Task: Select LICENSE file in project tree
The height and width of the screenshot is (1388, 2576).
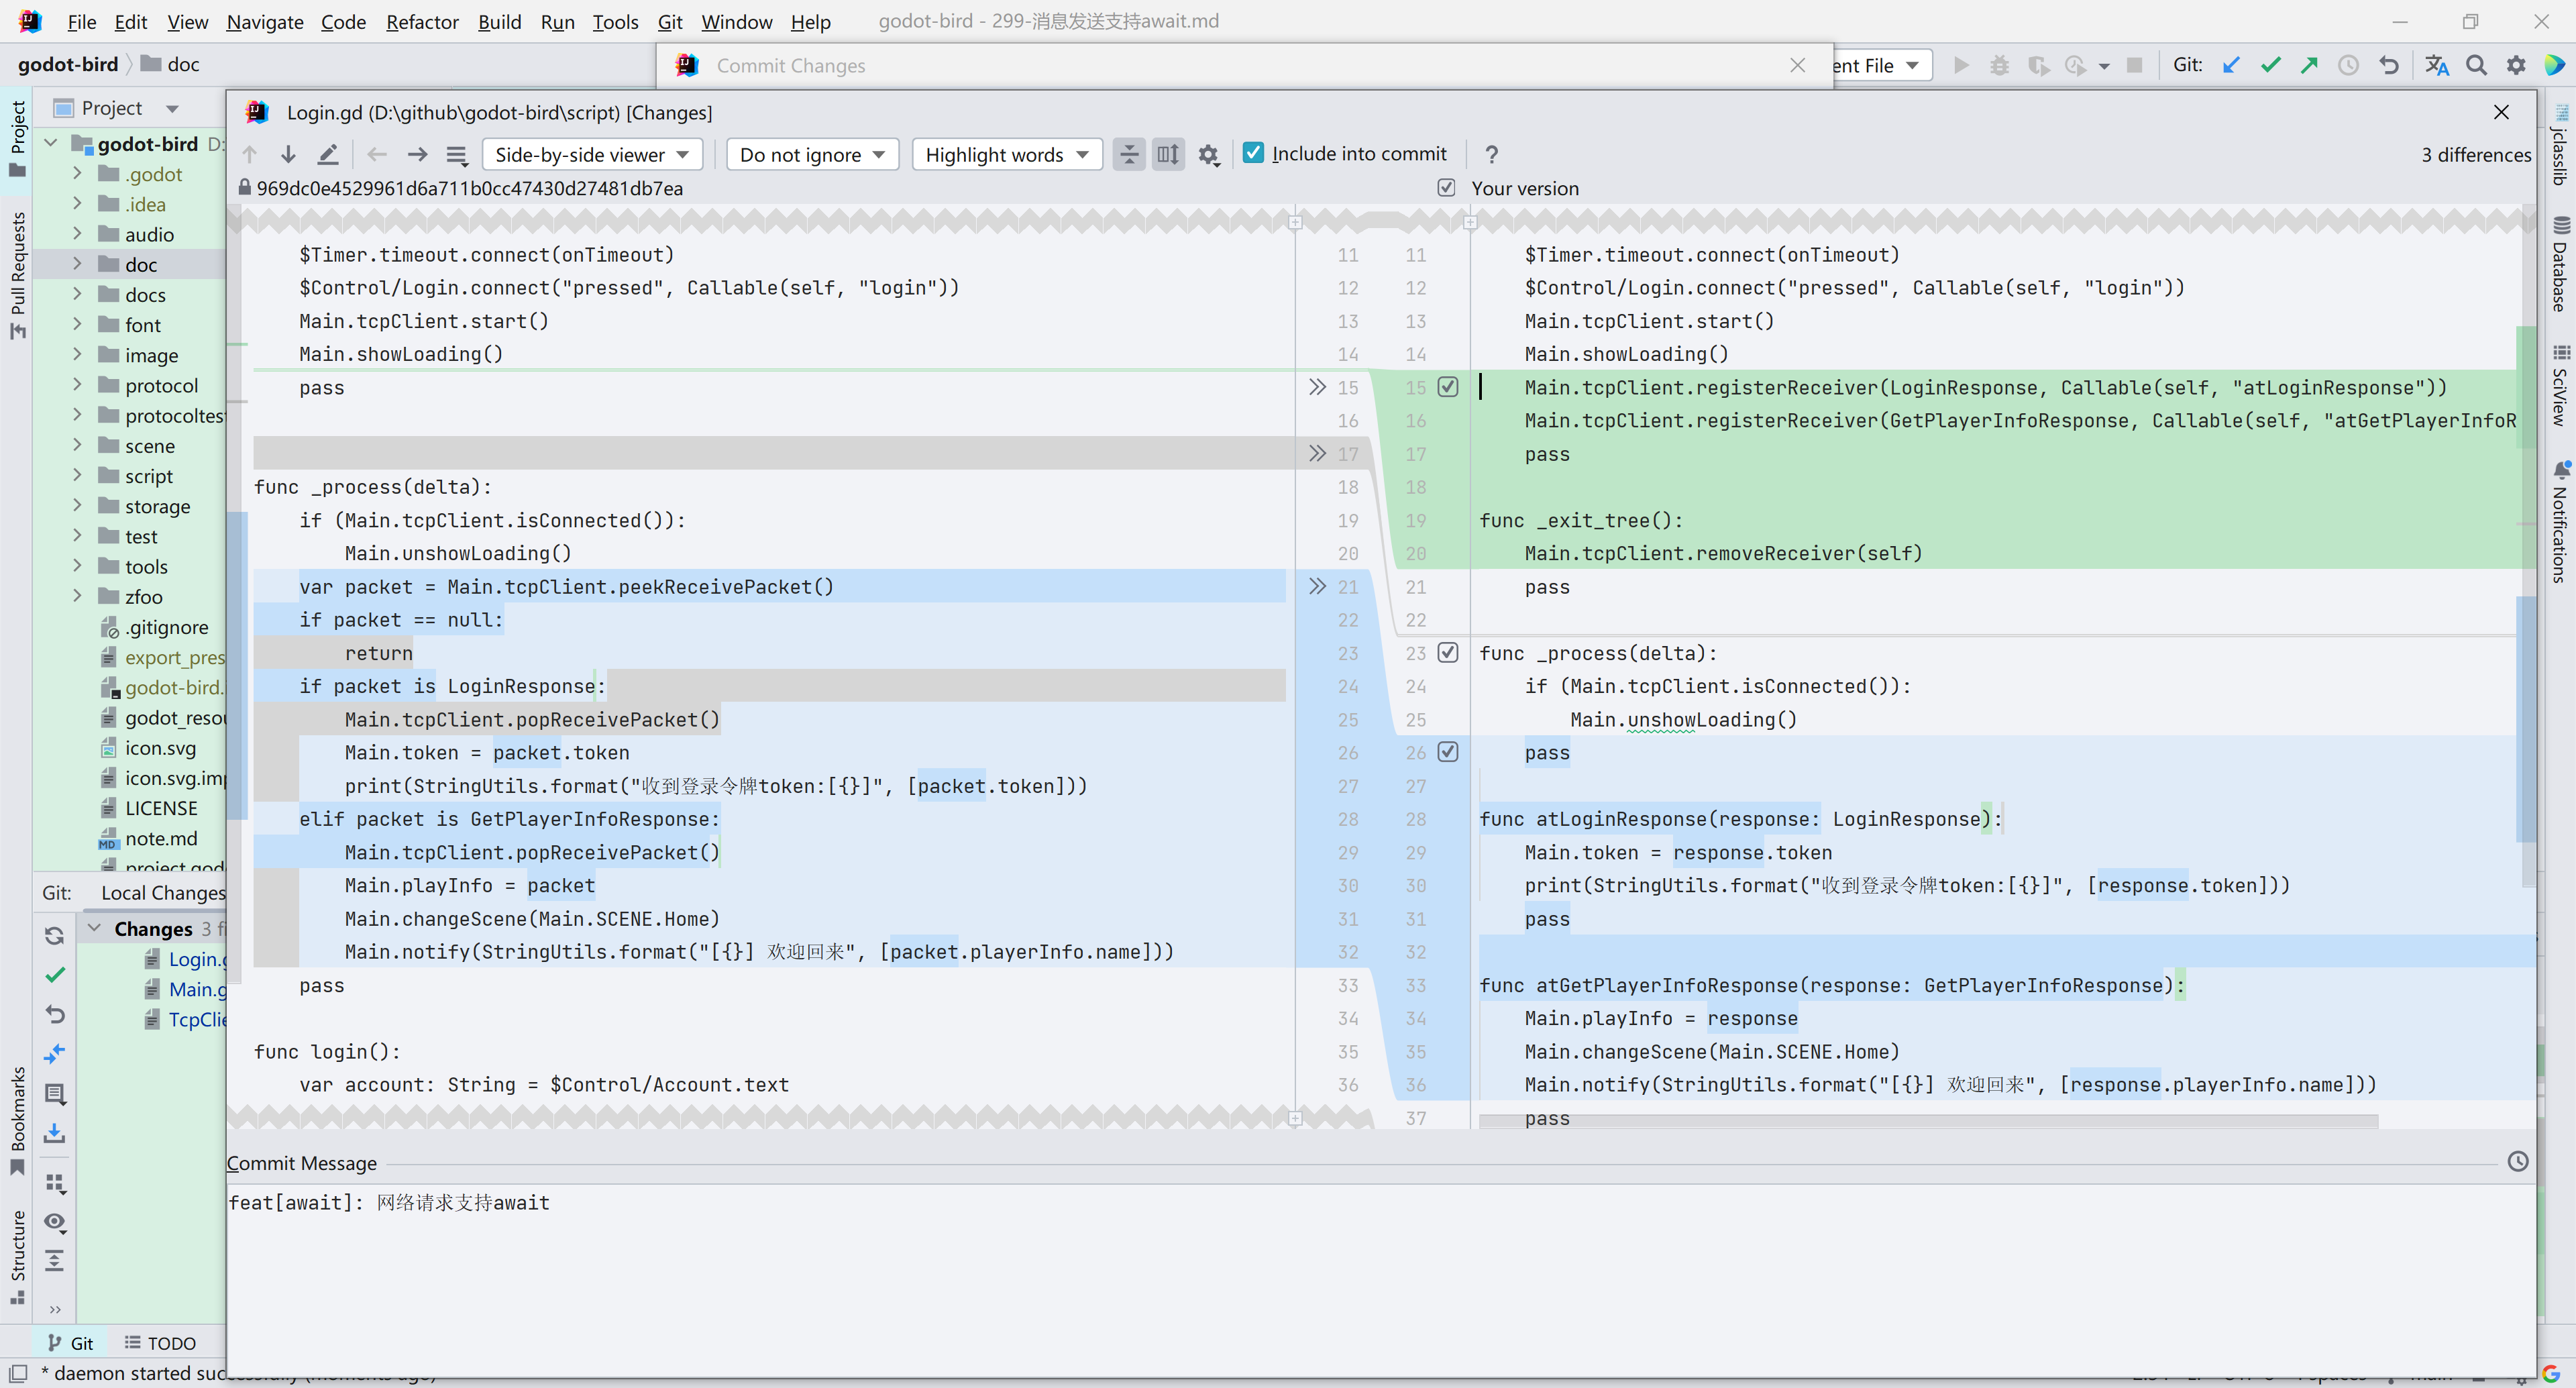Action: [161, 808]
